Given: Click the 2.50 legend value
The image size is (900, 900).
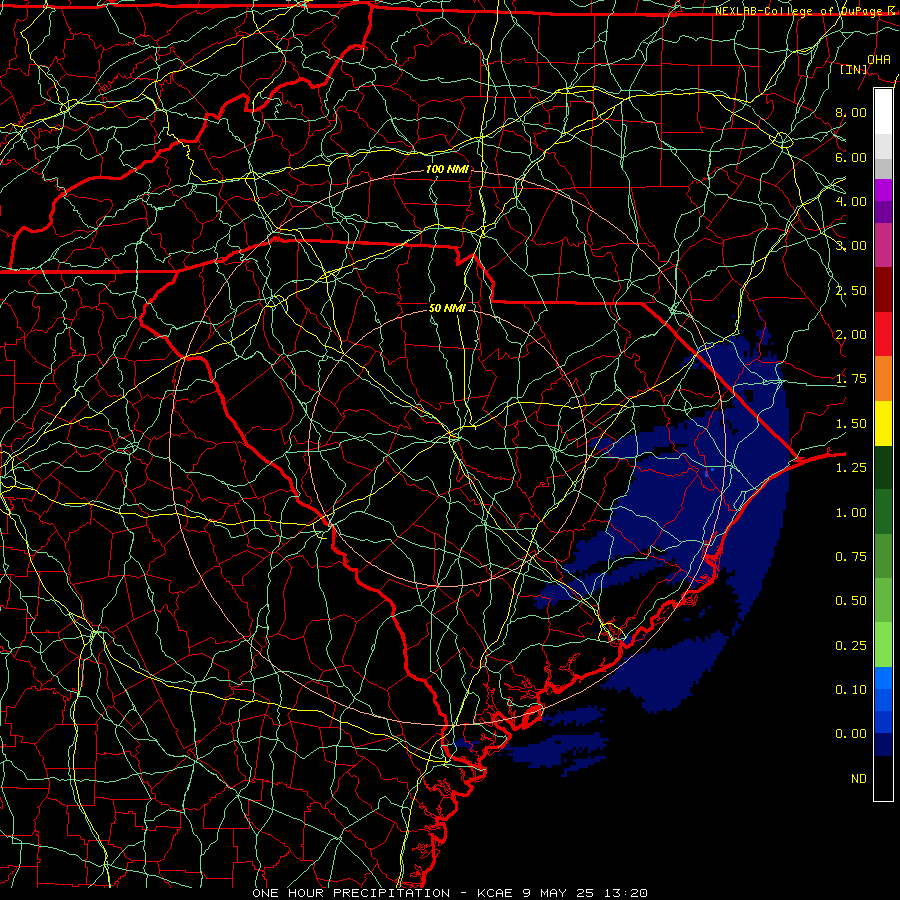Looking at the screenshot, I should (x=851, y=290).
